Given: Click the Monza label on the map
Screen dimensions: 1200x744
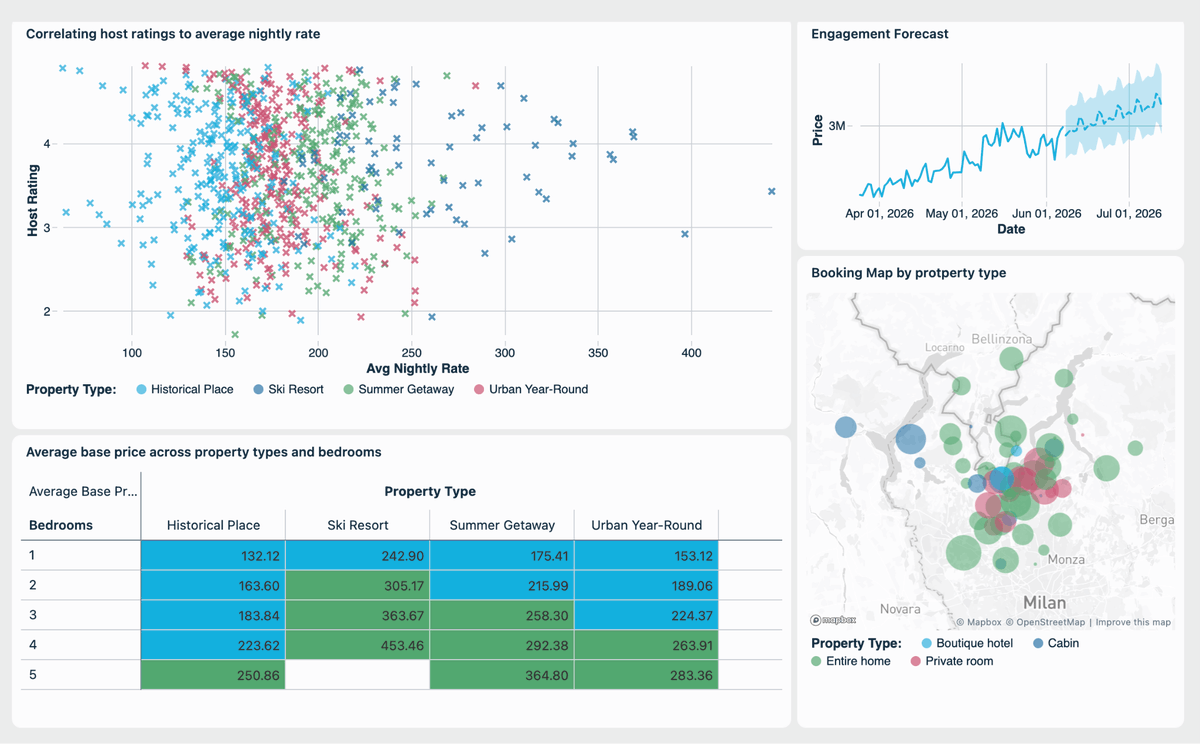Looking at the screenshot, I should click(1065, 560).
